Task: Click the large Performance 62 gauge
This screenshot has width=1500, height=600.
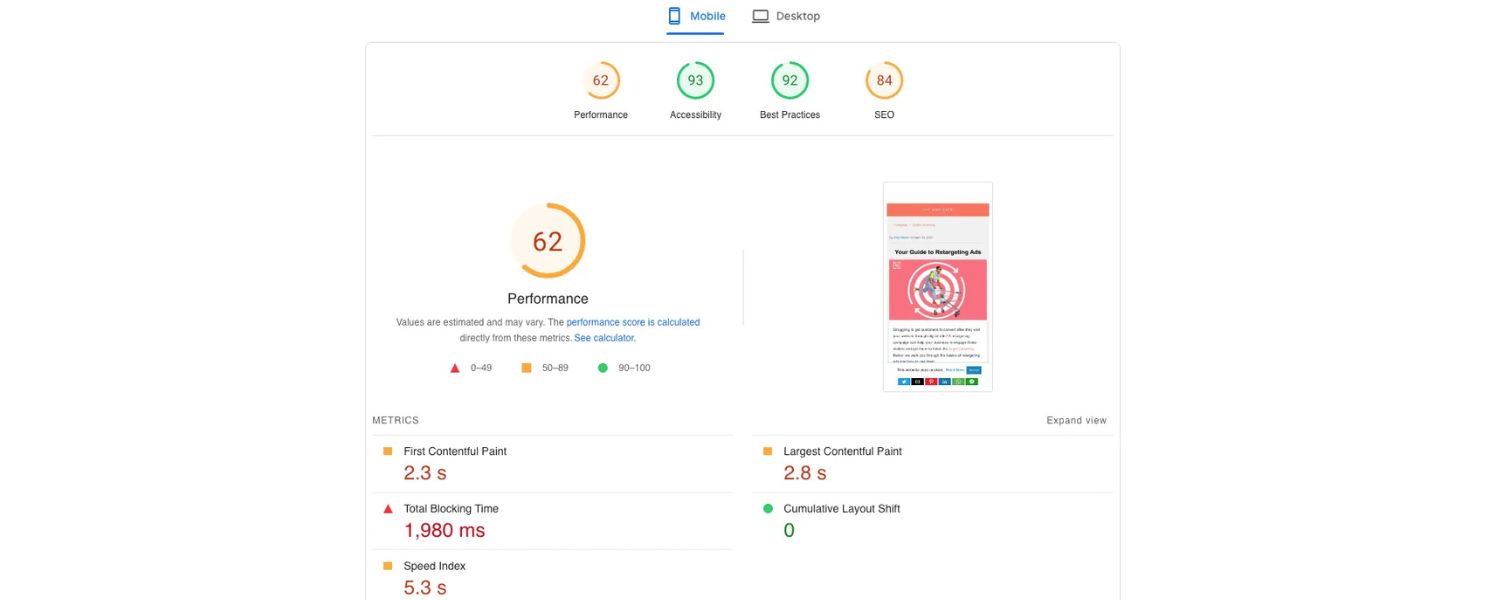Action: click(x=548, y=241)
